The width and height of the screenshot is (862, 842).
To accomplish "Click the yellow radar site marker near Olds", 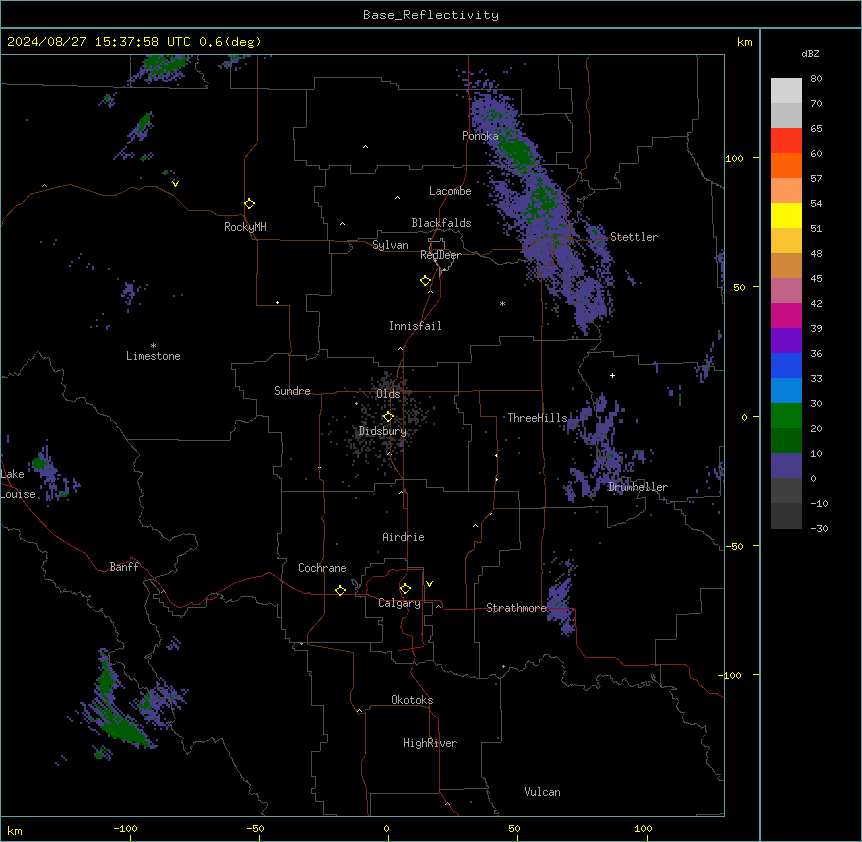I will click(388, 417).
